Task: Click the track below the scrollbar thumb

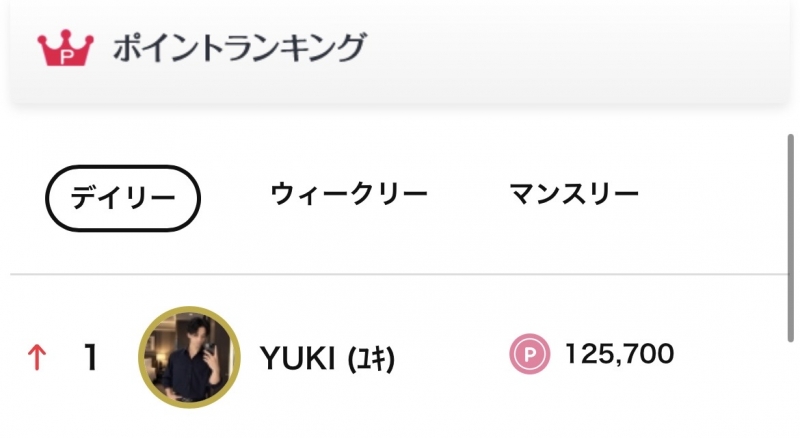Action: pos(790,388)
